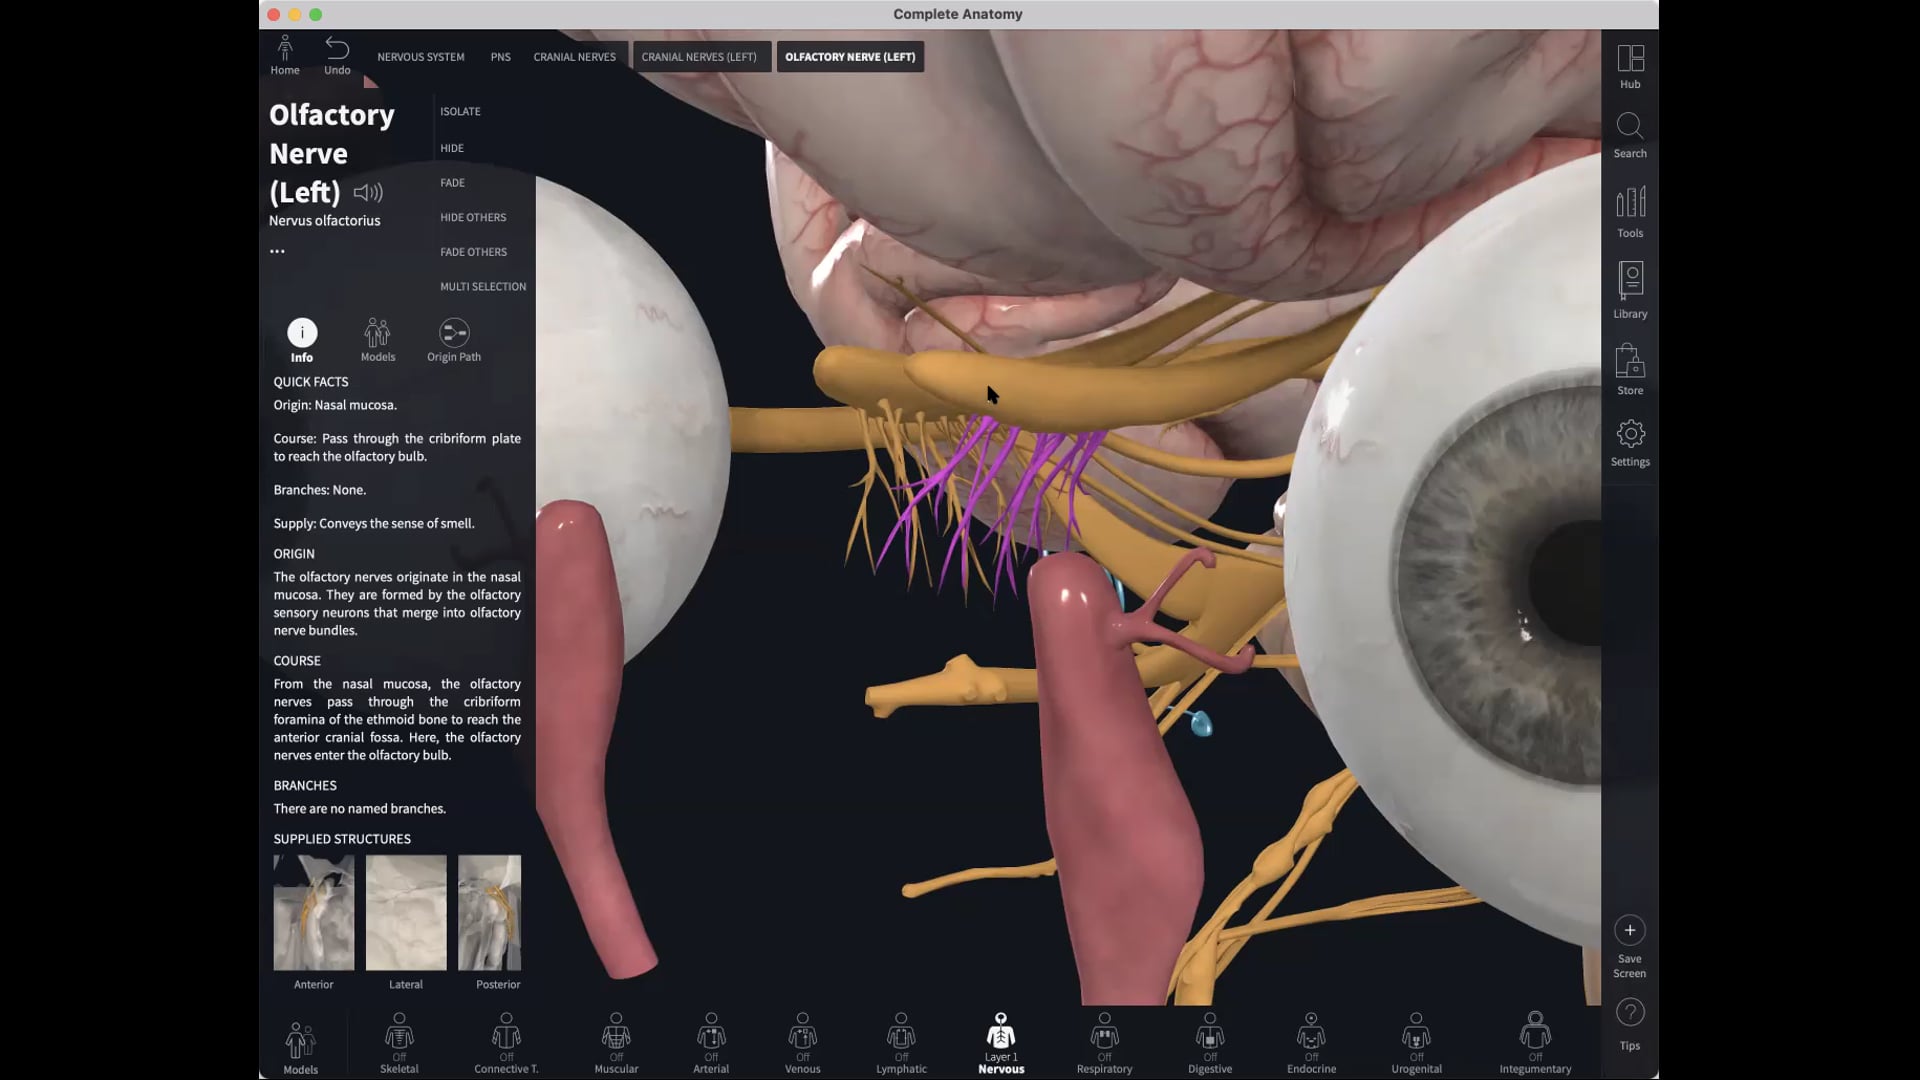Screen dimensions: 1920x1080
Task: Open the Lateral supplied structure thumbnail
Action: coord(405,912)
